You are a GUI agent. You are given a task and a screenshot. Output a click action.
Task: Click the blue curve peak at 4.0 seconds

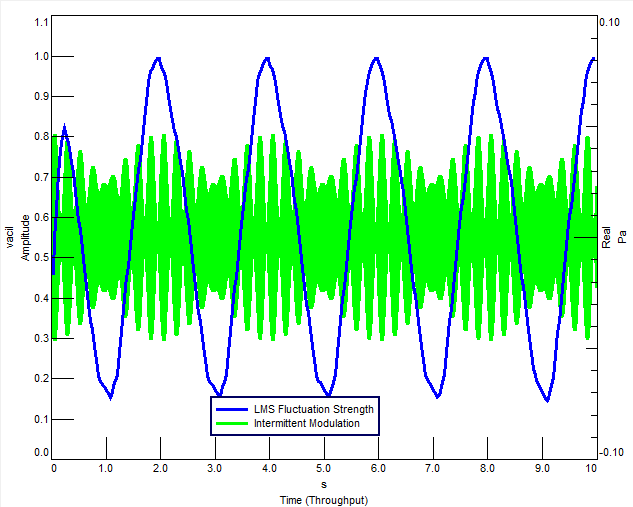268,58
